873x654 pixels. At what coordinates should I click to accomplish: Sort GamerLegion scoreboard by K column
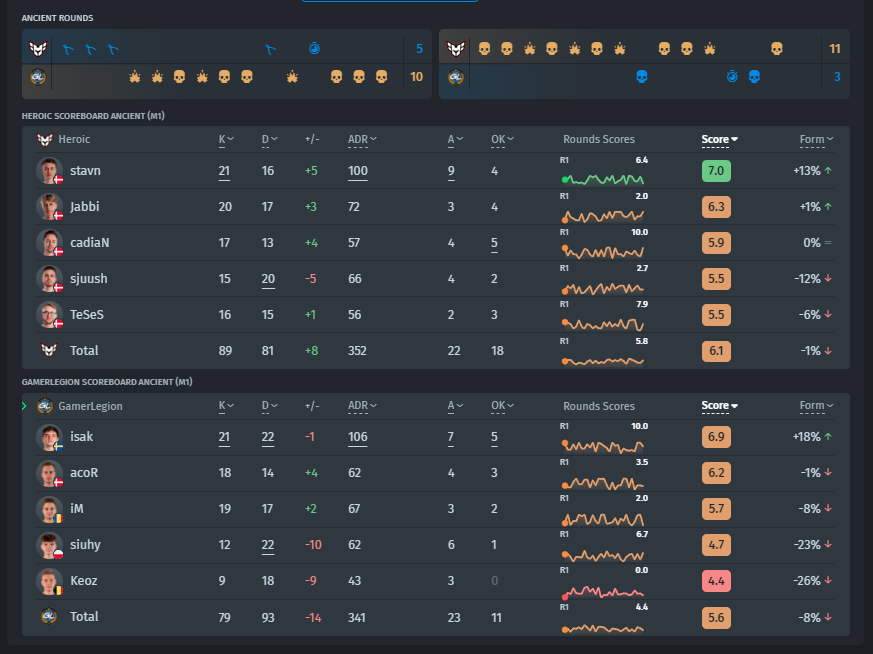(x=226, y=406)
